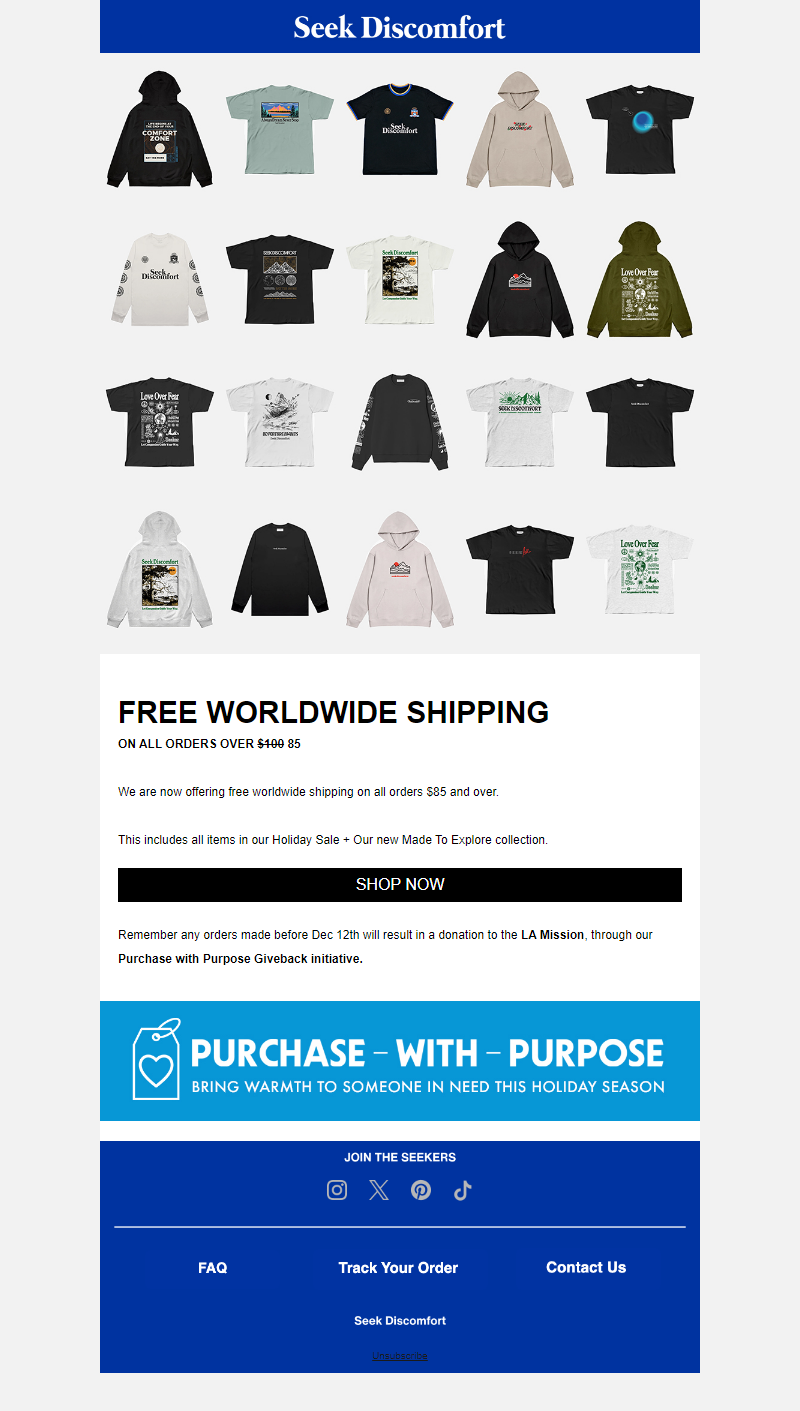Open the Pinterest social icon
800x1411 pixels.
(x=421, y=1190)
